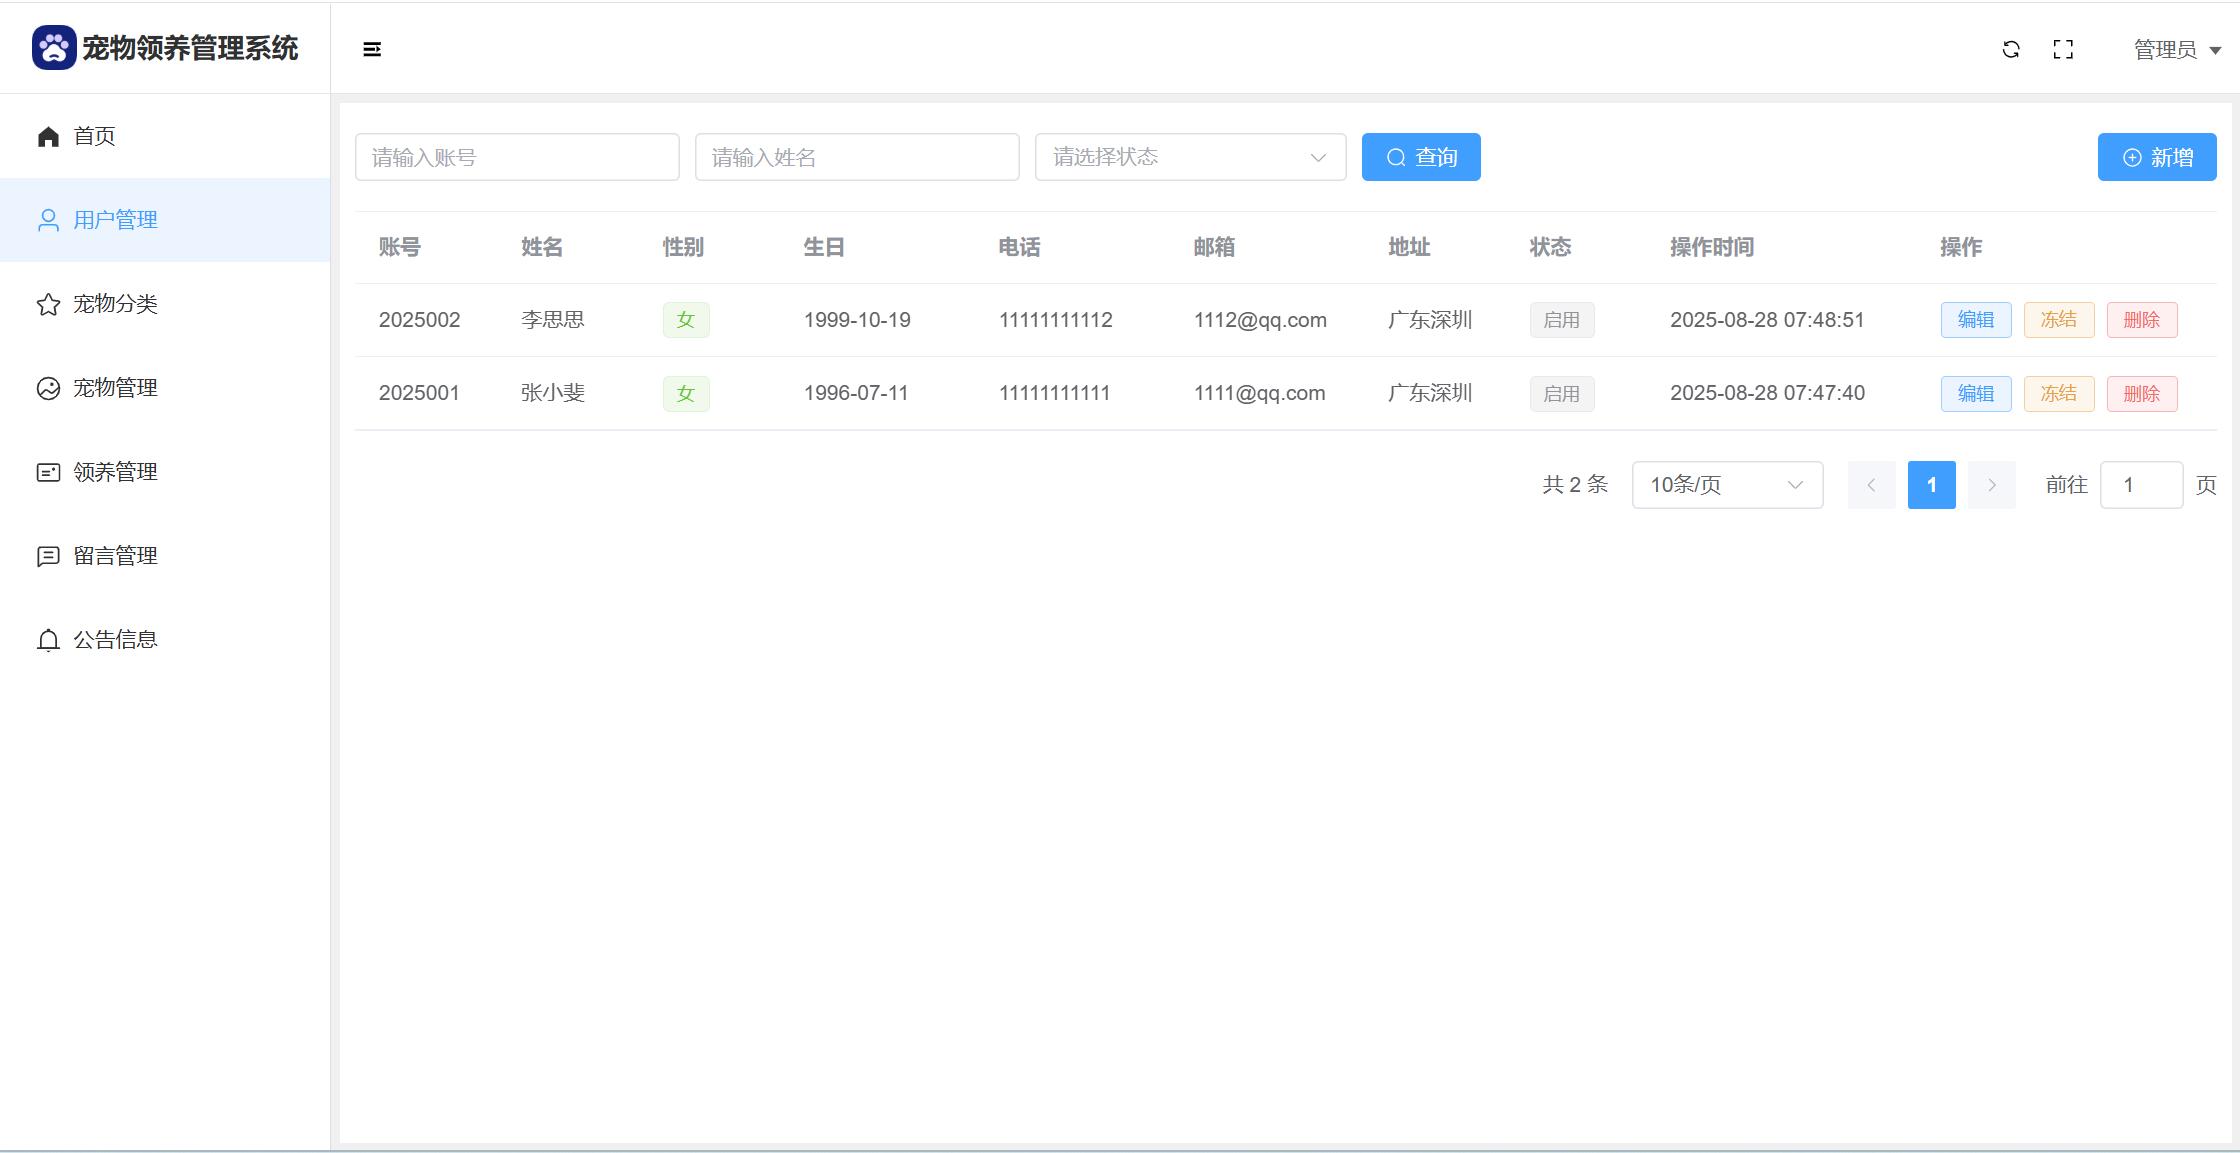Open the 请选择状态 dropdown
Viewport: 2240px width, 1153px height.
1190,157
